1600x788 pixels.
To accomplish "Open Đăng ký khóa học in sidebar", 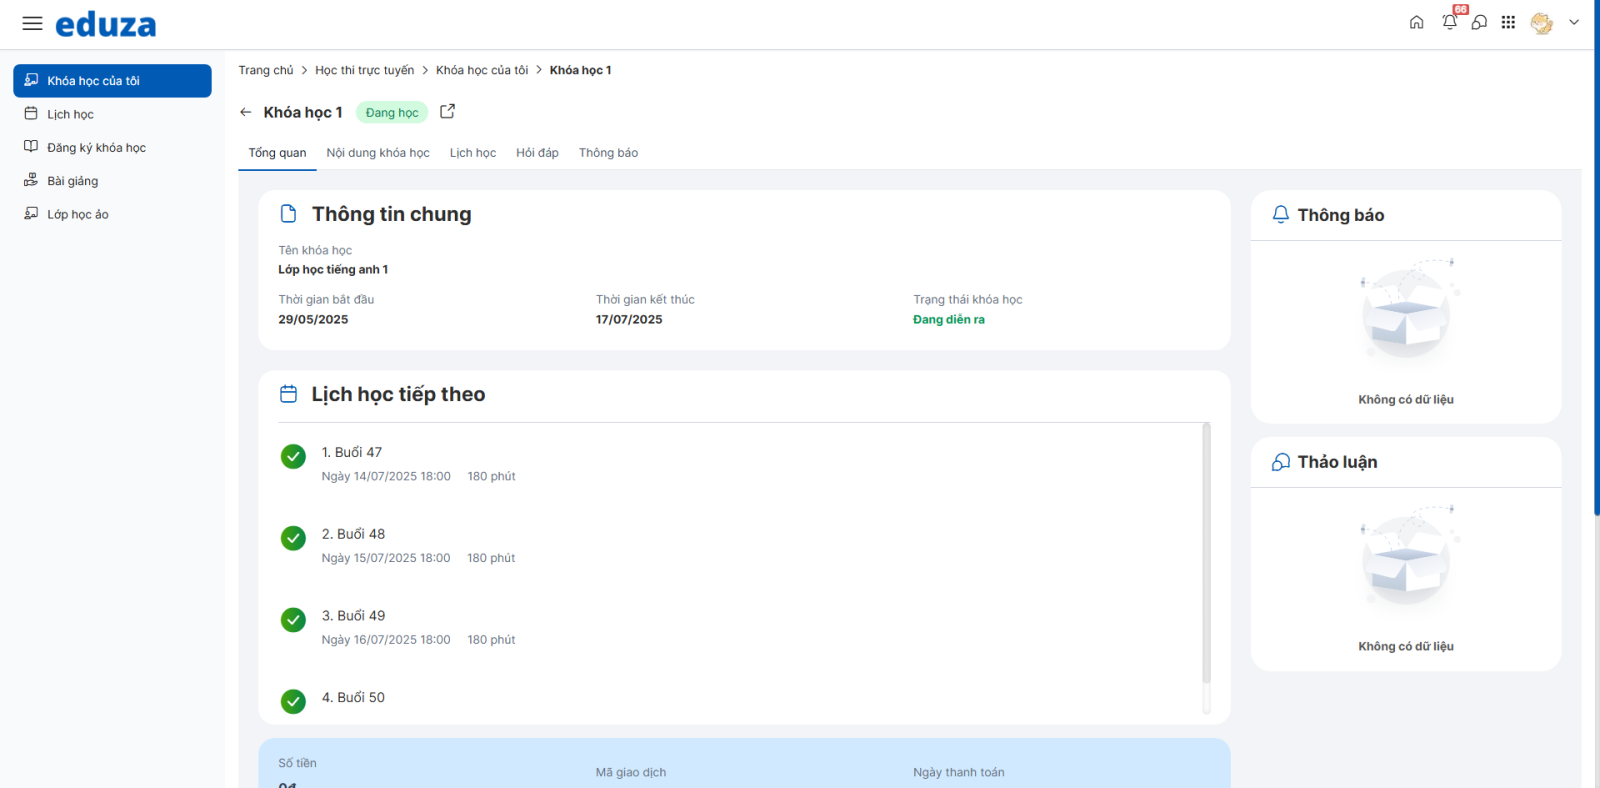I will 96,148.
